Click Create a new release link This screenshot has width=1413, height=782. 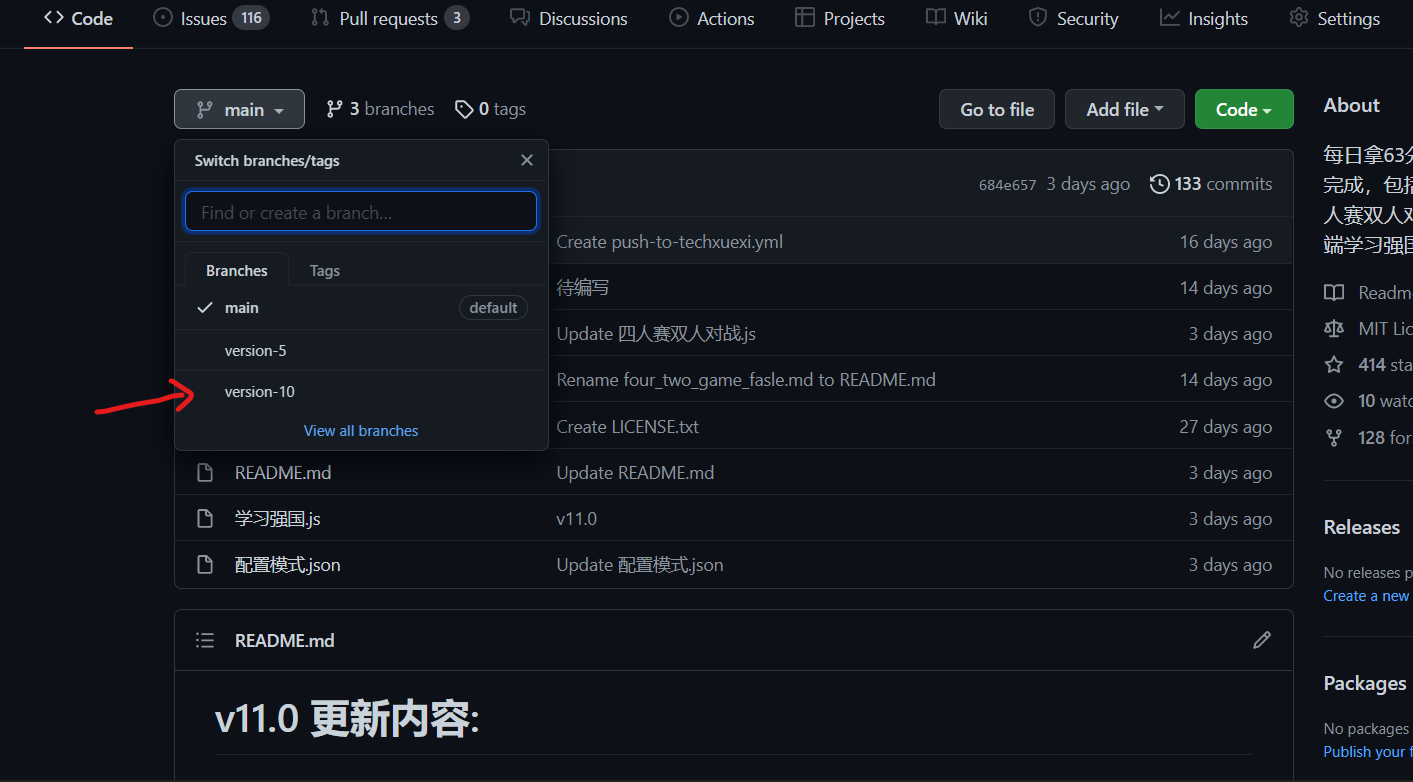[1367, 596]
